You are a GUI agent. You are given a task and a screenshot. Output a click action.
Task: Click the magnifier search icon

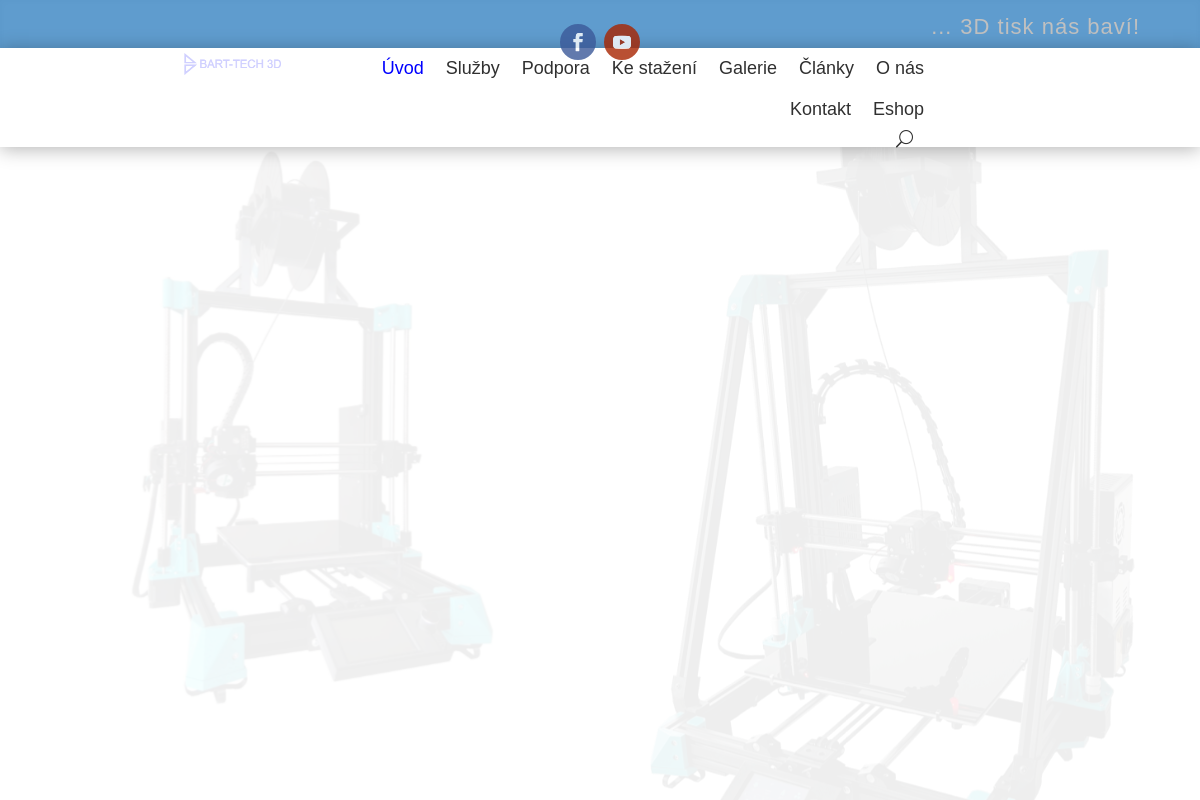904,139
